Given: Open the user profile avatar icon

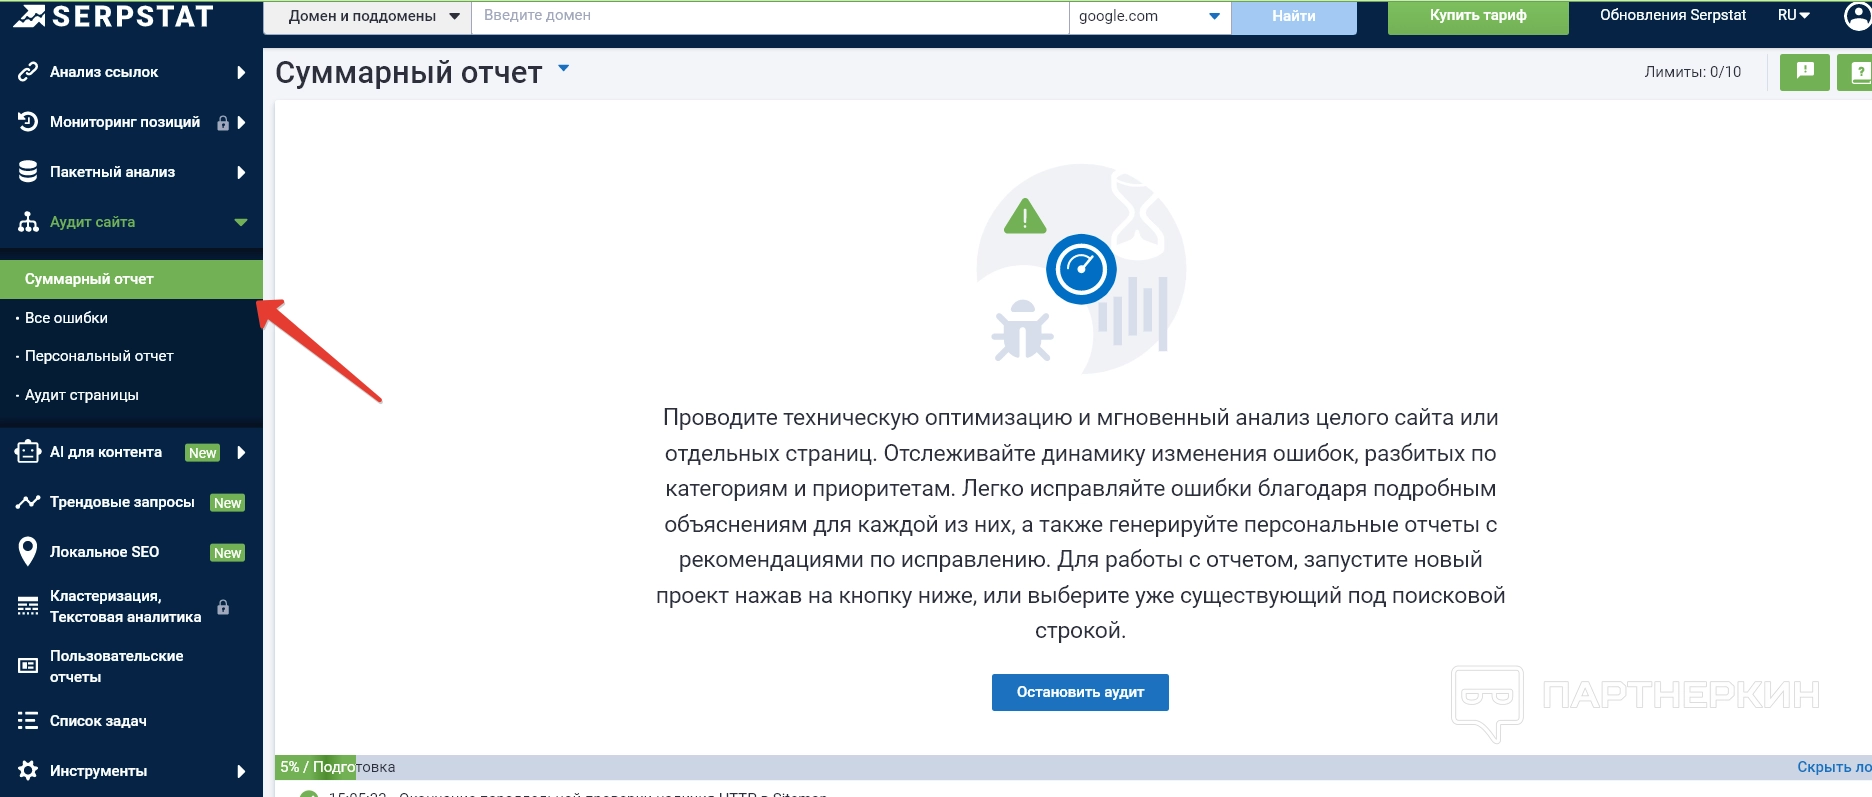Looking at the screenshot, I should pos(1857,16).
